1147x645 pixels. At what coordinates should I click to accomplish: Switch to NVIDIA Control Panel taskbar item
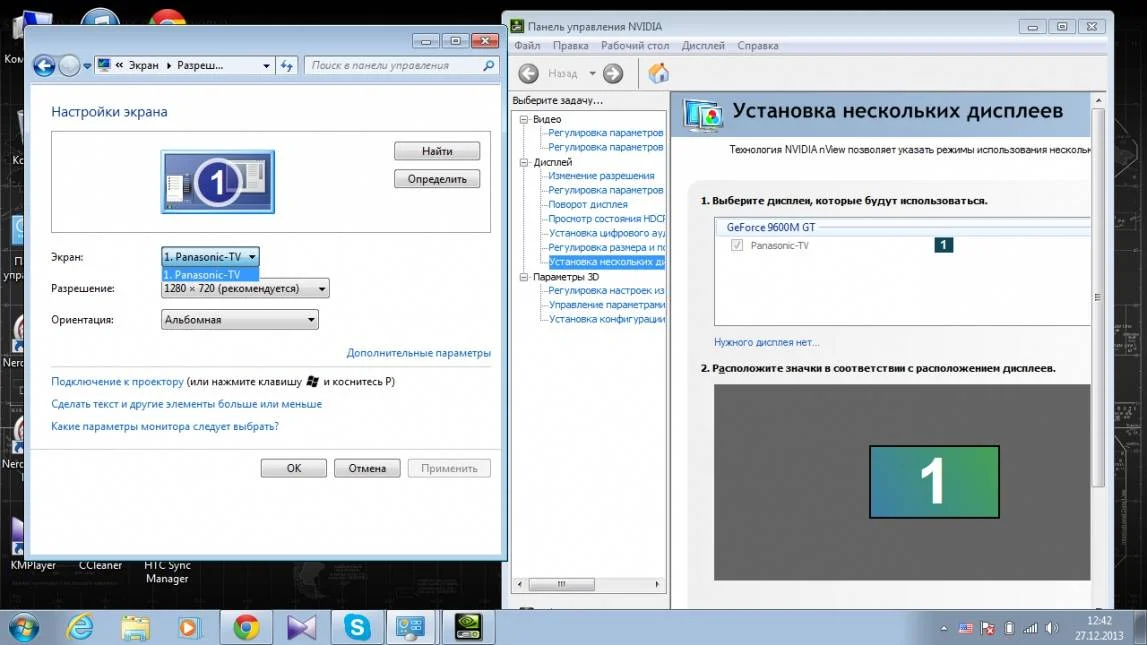(x=468, y=627)
